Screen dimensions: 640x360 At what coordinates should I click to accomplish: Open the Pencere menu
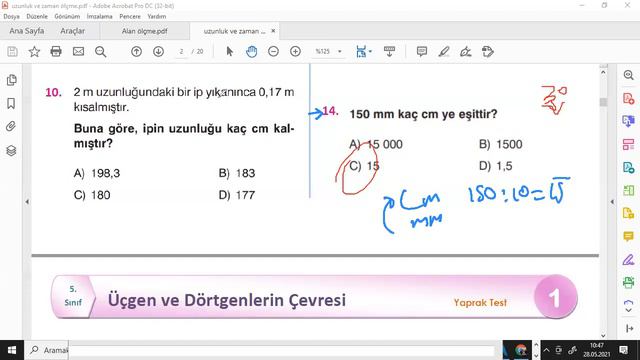(130, 16)
